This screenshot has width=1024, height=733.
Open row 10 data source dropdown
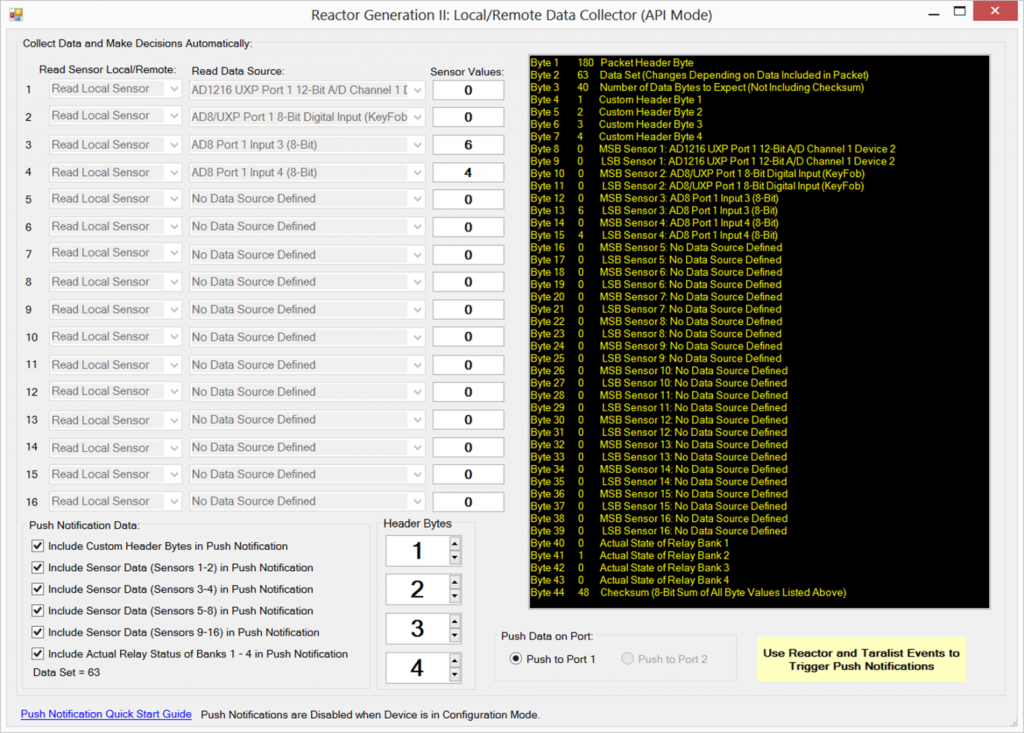point(307,337)
